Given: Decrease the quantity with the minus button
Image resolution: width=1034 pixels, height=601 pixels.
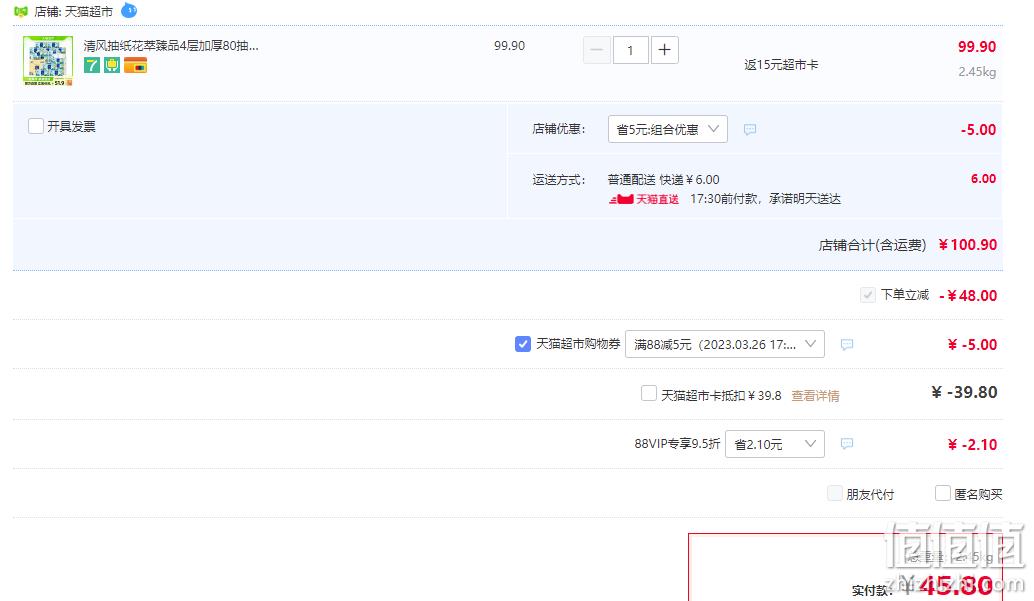Looking at the screenshot, I should pos(597,50).
